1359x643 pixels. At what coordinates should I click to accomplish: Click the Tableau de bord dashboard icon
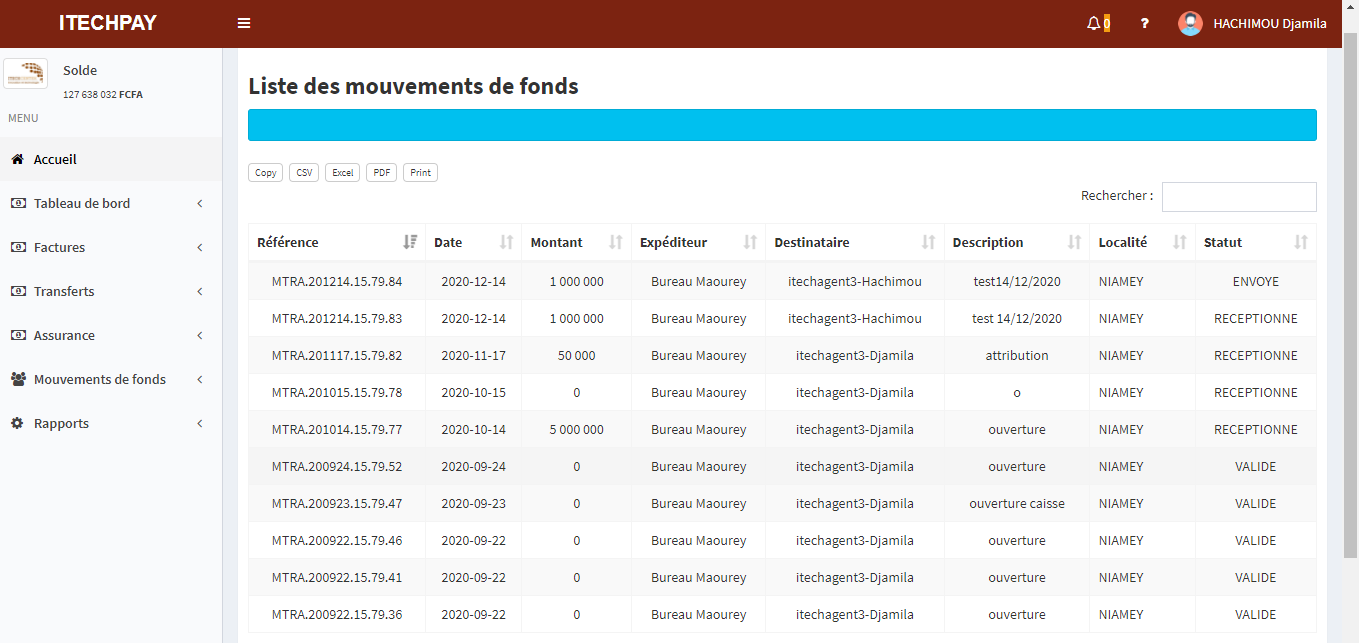click(x=17, y=203)
